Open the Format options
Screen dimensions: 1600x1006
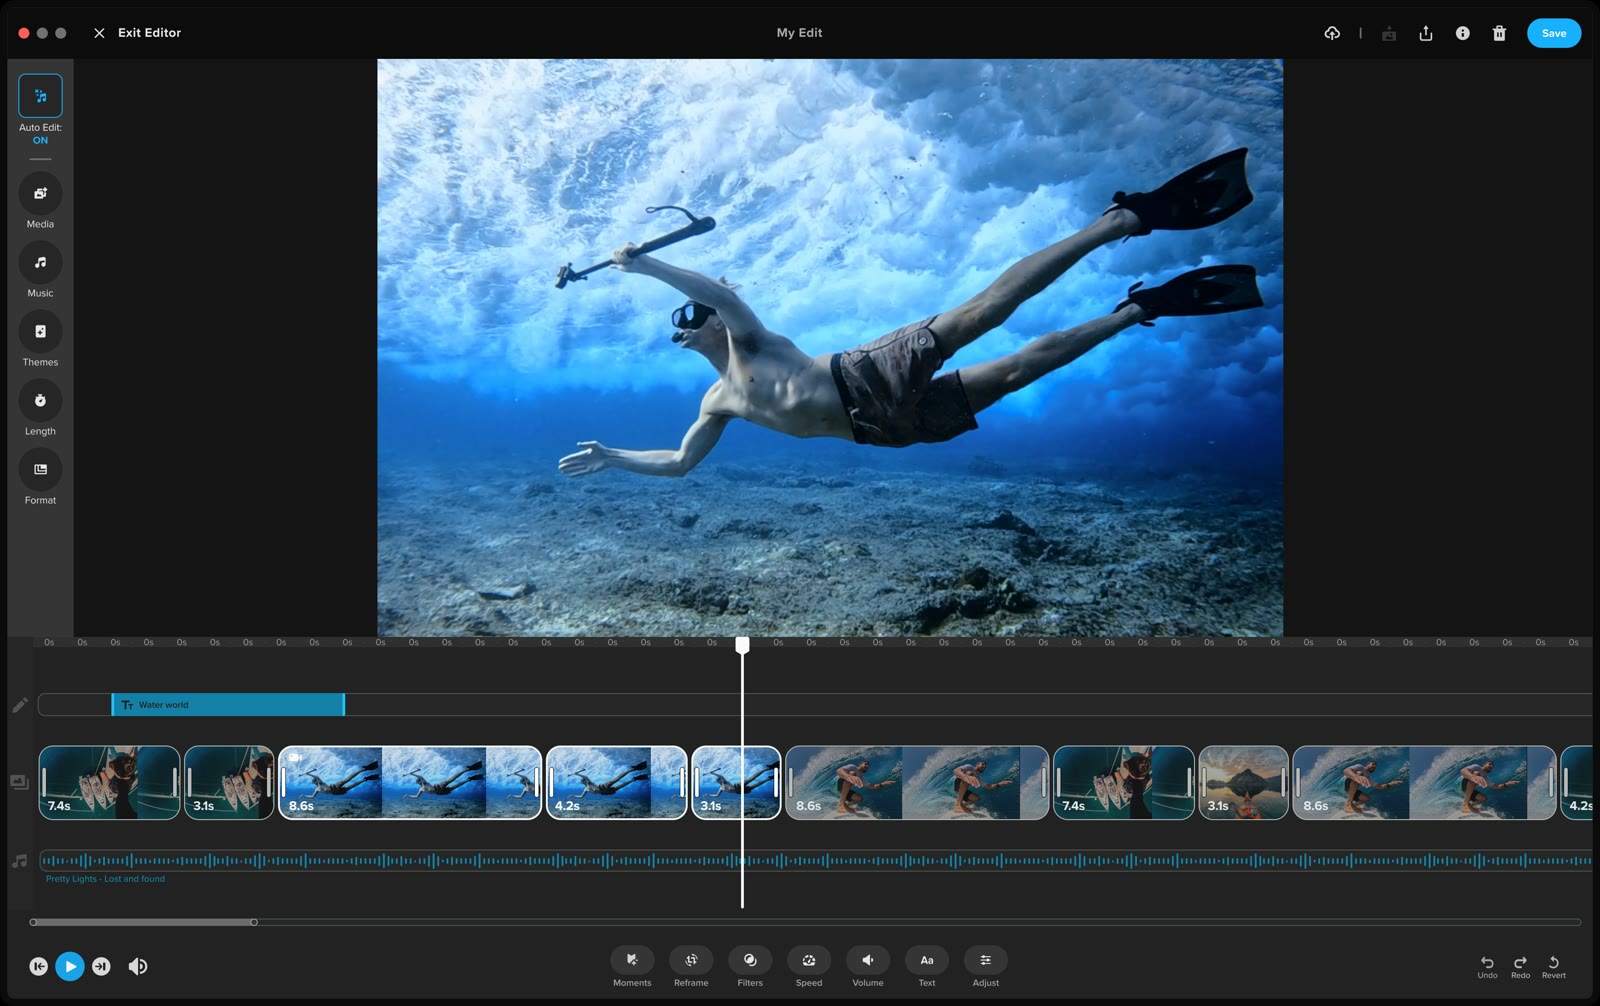40,469
